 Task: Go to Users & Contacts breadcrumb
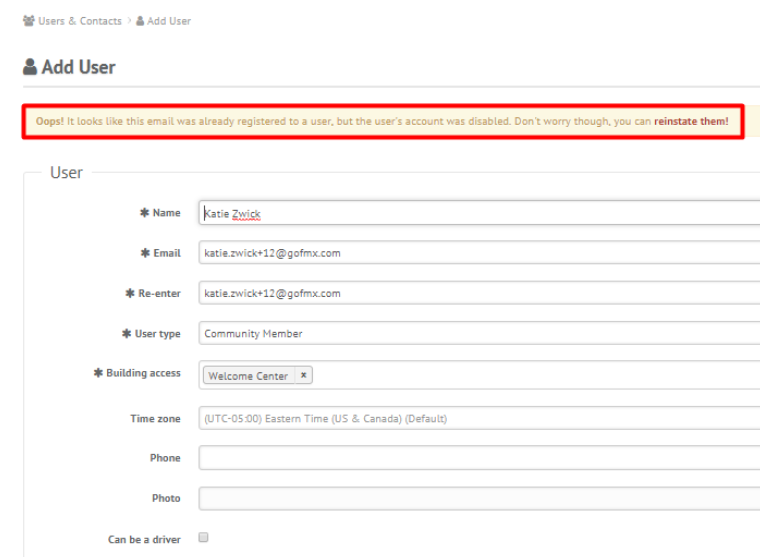[80, 21]
